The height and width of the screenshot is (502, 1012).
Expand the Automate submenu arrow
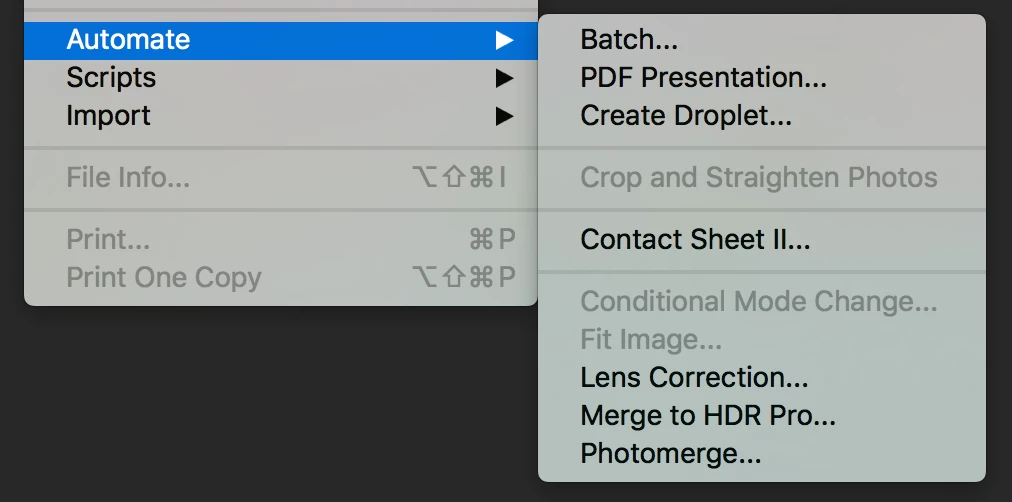(504, 40)
